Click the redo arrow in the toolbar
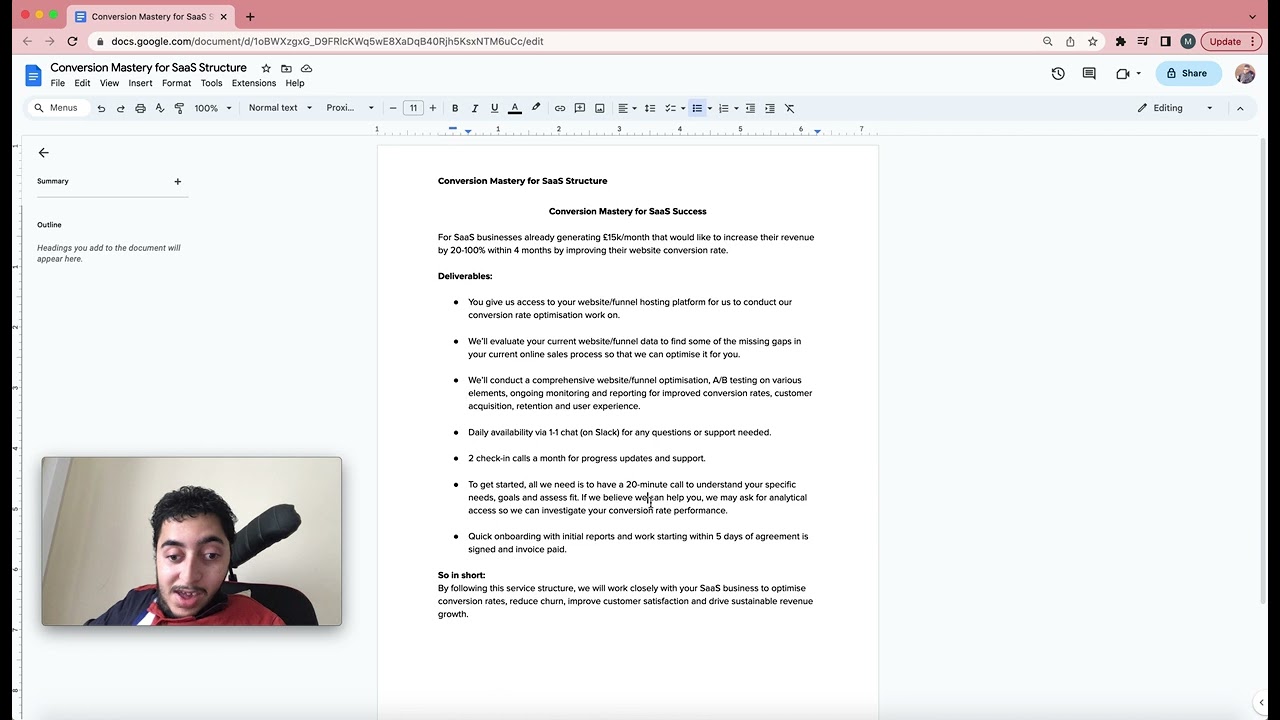The image size is (1280, 720). pos(120,108)
